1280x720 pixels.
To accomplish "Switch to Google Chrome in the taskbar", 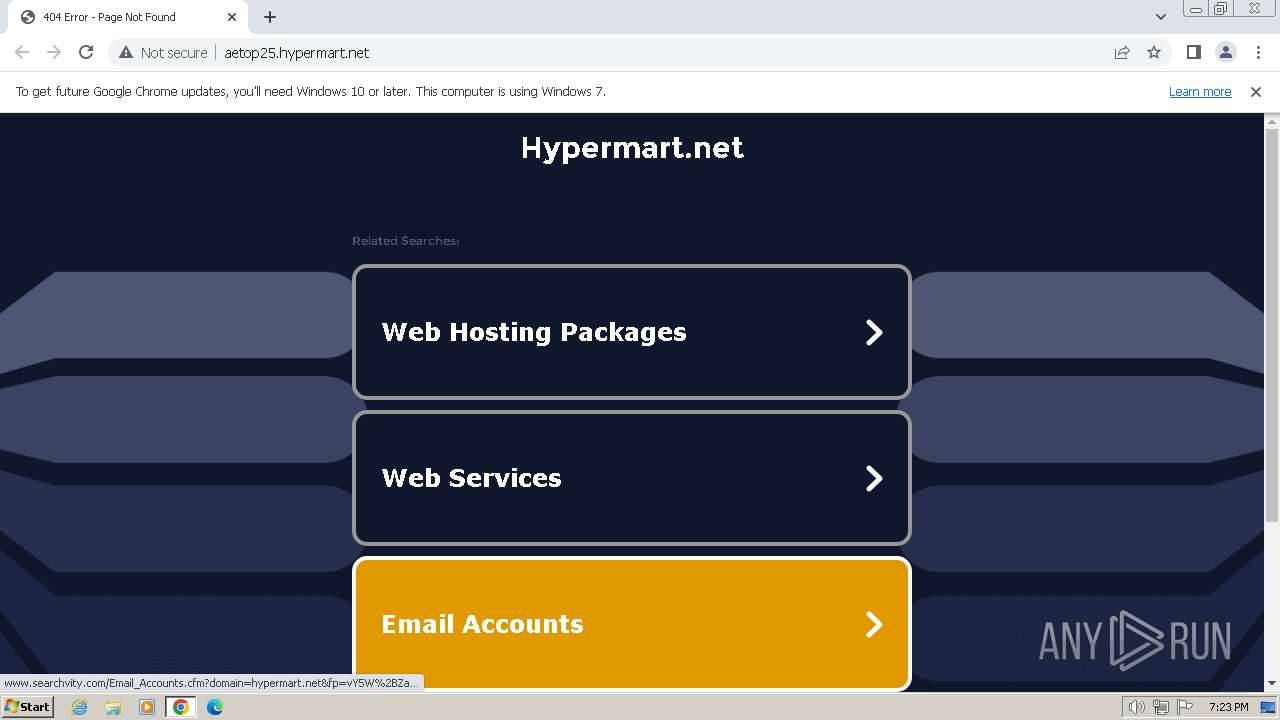I will pos(181,707).
